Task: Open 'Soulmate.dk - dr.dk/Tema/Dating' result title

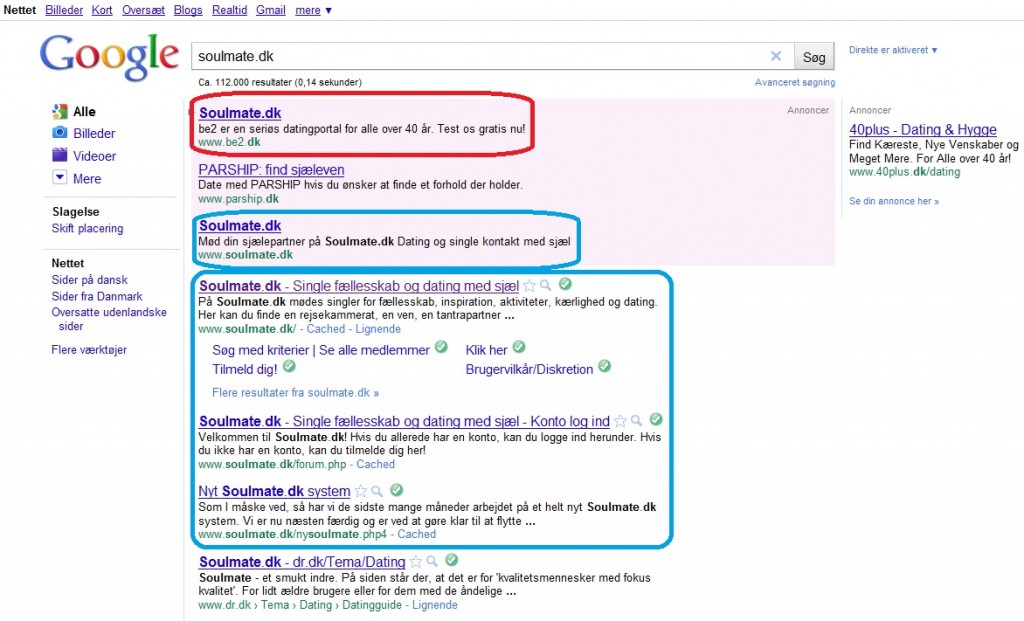Action: pos(302,562)
